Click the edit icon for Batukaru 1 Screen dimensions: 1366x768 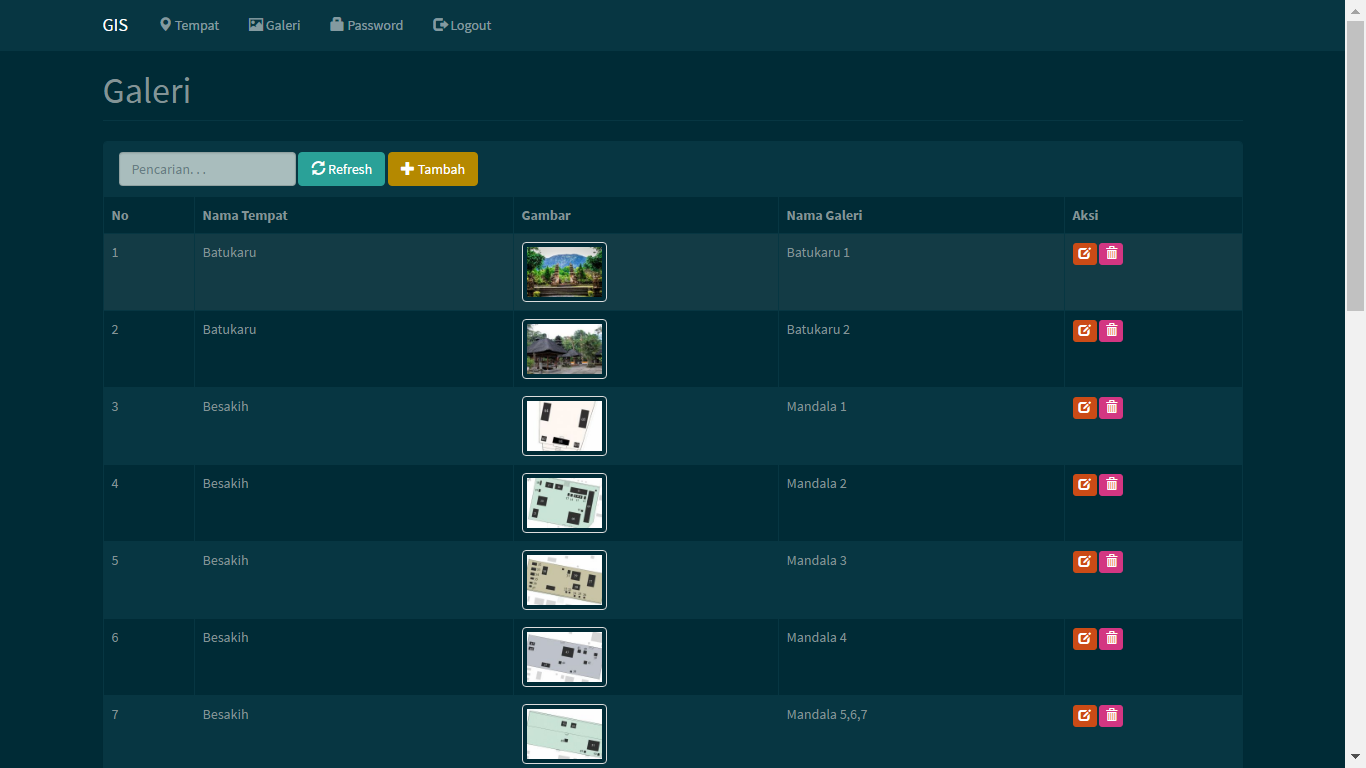point(1084,254)
